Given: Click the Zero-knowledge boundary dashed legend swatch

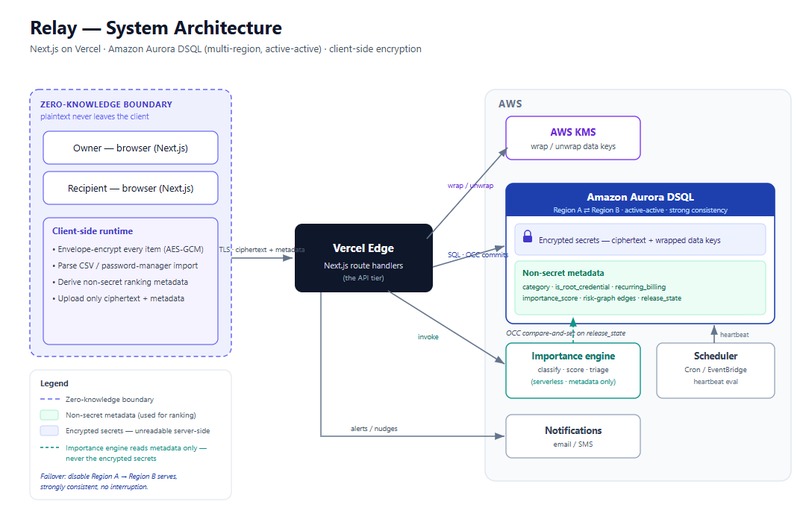Looking at the screenshot, I should click(x=50, y=399).
